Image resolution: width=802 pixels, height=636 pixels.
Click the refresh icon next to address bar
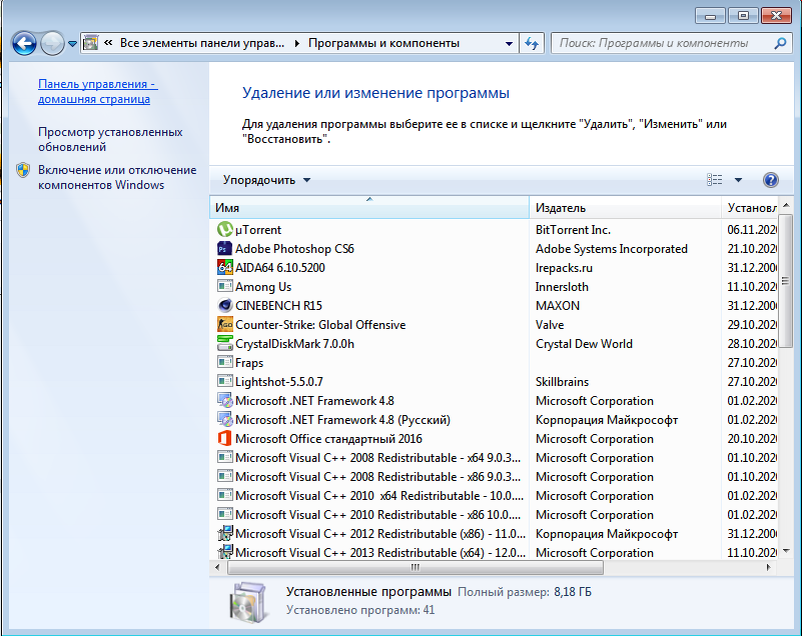[531, 43]
